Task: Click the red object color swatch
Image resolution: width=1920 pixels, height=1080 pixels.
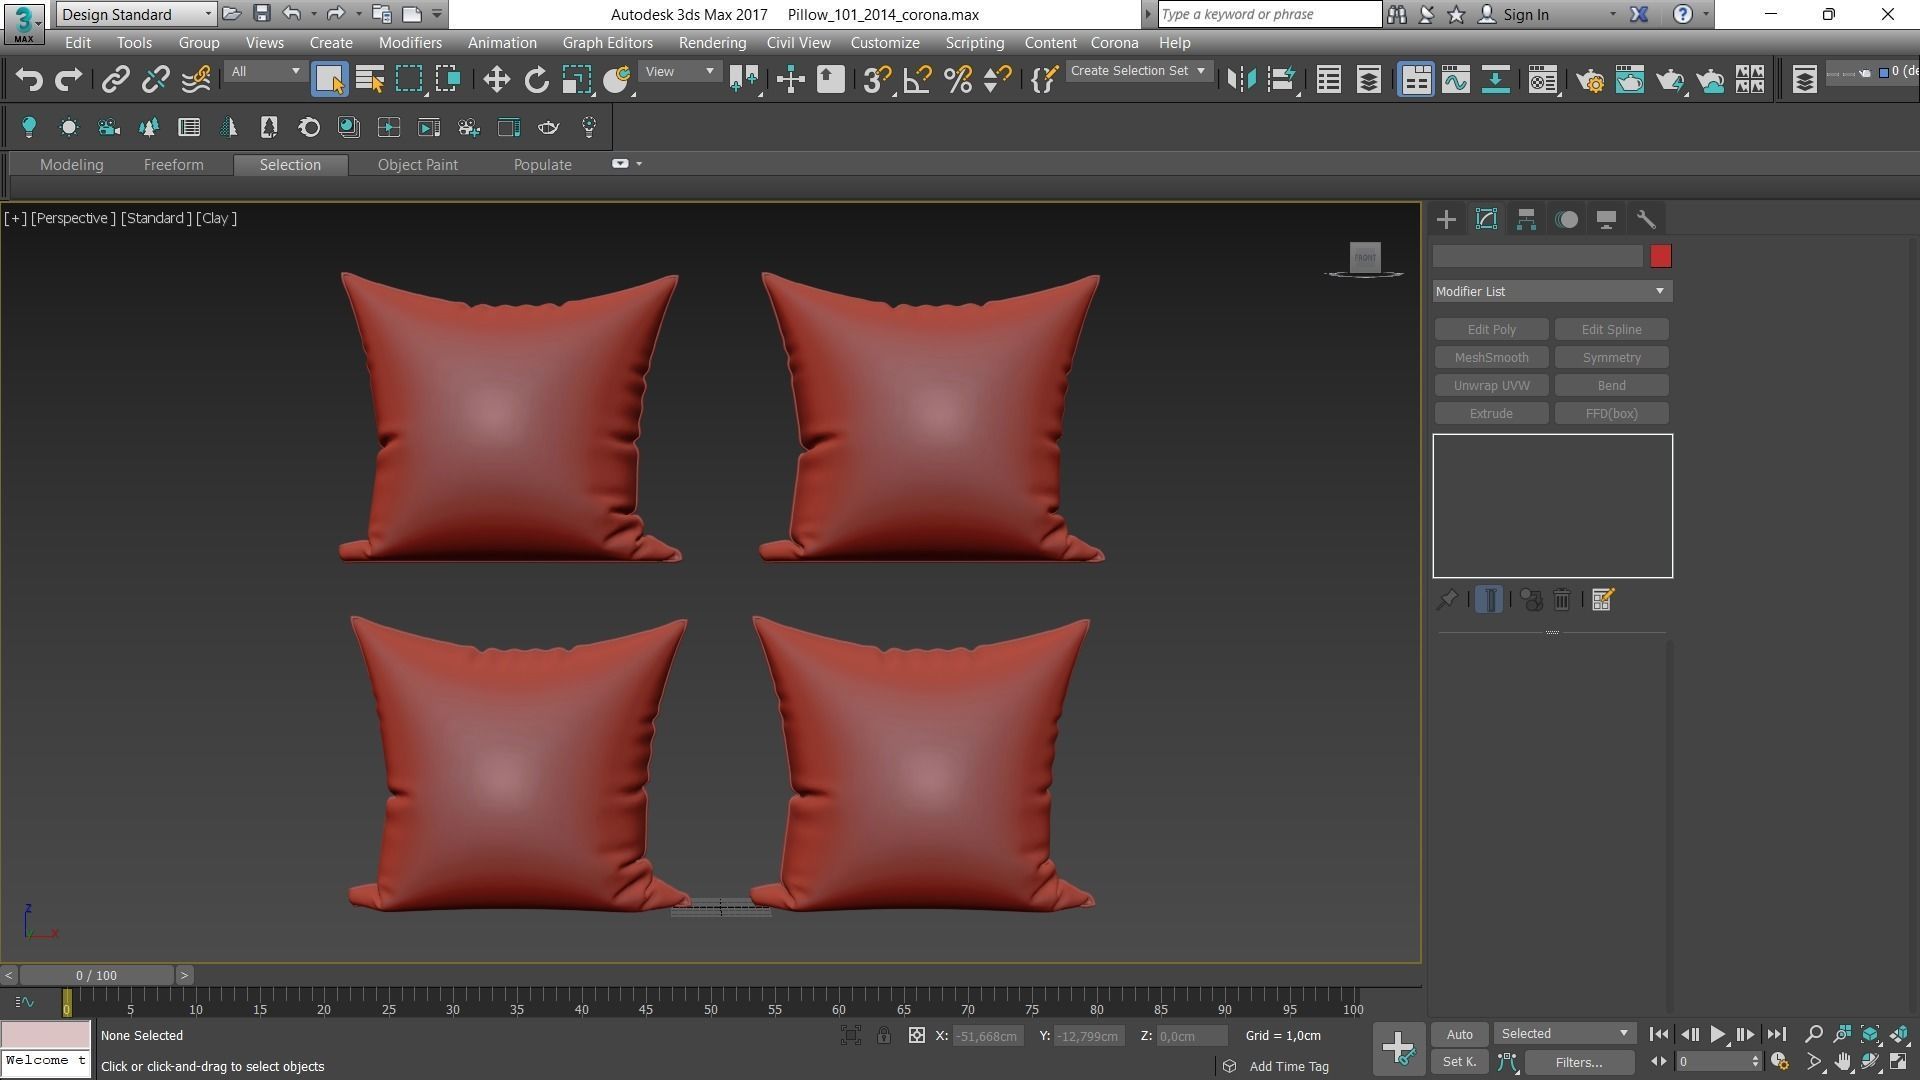Action: 1660,257
